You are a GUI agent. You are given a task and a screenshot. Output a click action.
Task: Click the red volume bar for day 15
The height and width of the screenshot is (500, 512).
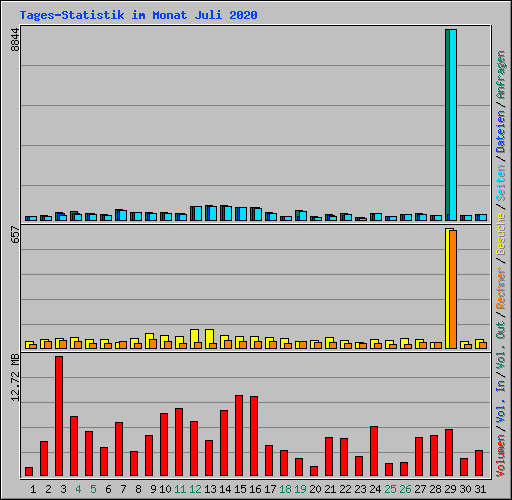click(239, 435)
